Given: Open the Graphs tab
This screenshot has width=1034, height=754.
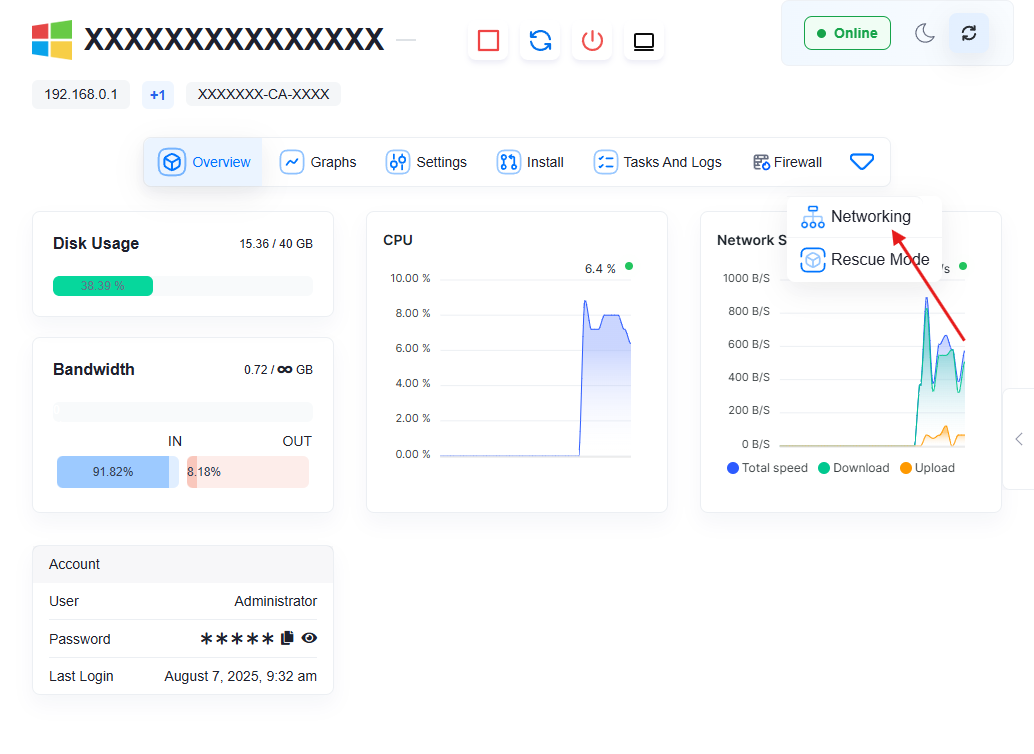Looking at the screenshot, I should pyautogui.click(x=319, y=162).
